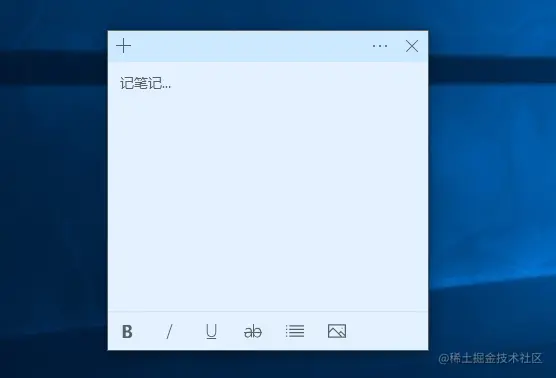This screenshot has width=556, height=378.
Task: Add a new sticky note
Action: point(123,46)
